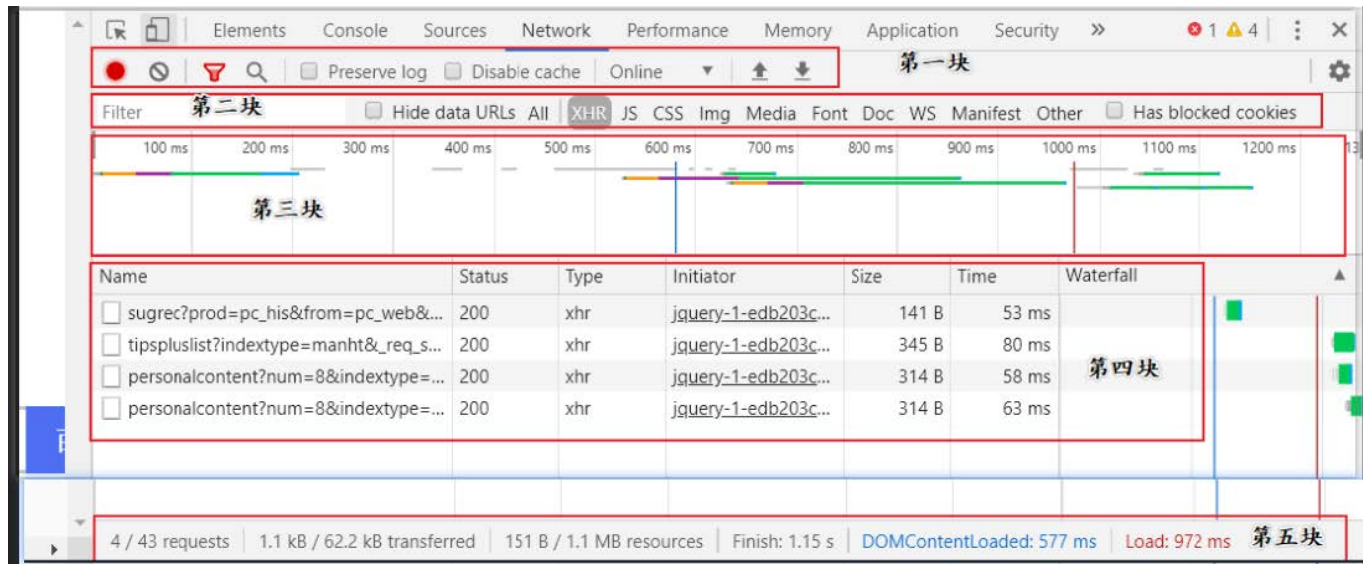The height and width of the screenshot is (570, 1363).
Task: Select the JS resource type filter
Action: [x=629, y=113]
